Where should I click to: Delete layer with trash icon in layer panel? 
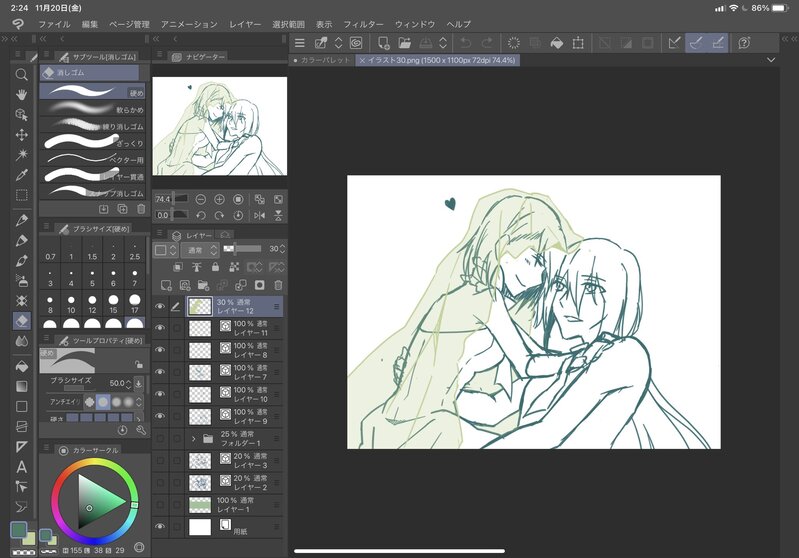[278, 285]
